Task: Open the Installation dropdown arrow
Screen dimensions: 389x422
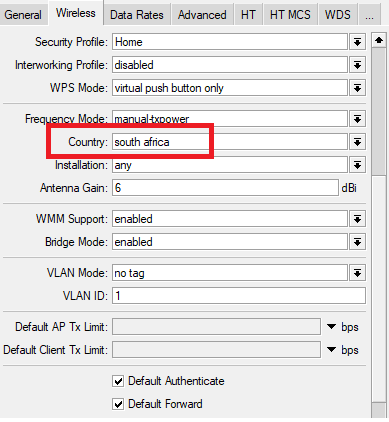Action: pyautogui.click(x=357, y=165)
